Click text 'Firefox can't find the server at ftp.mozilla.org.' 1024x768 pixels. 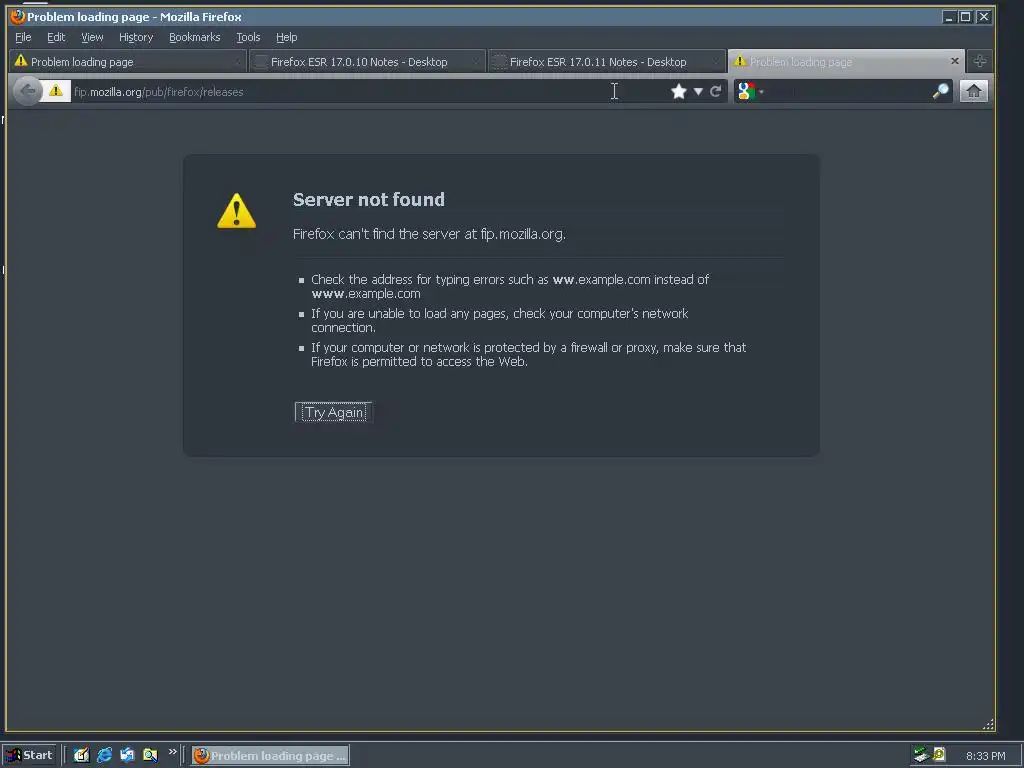coord(429,234)
